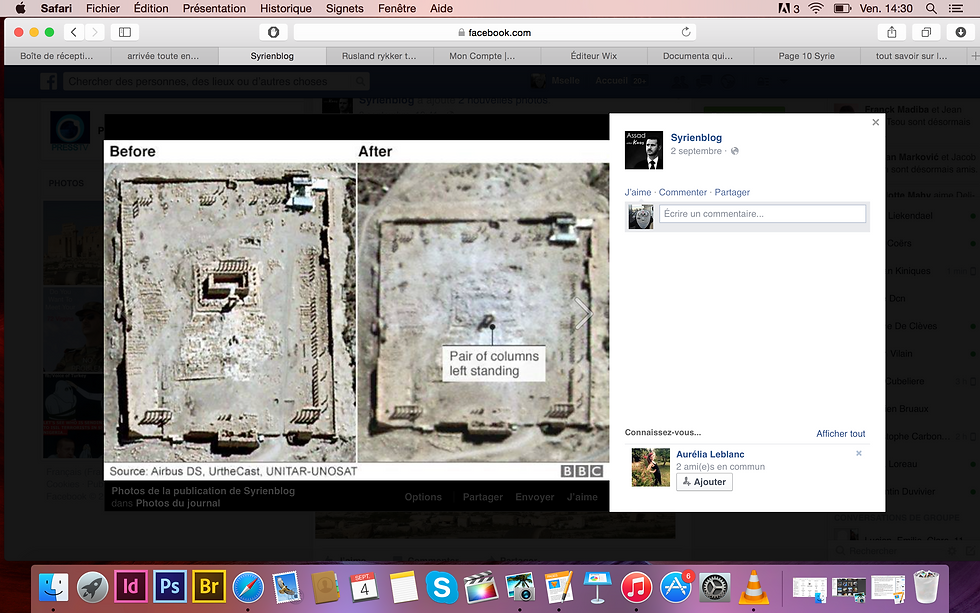980x613 pixels.
Task: Reload the page with the refresh icon
Action: point(686,32)
